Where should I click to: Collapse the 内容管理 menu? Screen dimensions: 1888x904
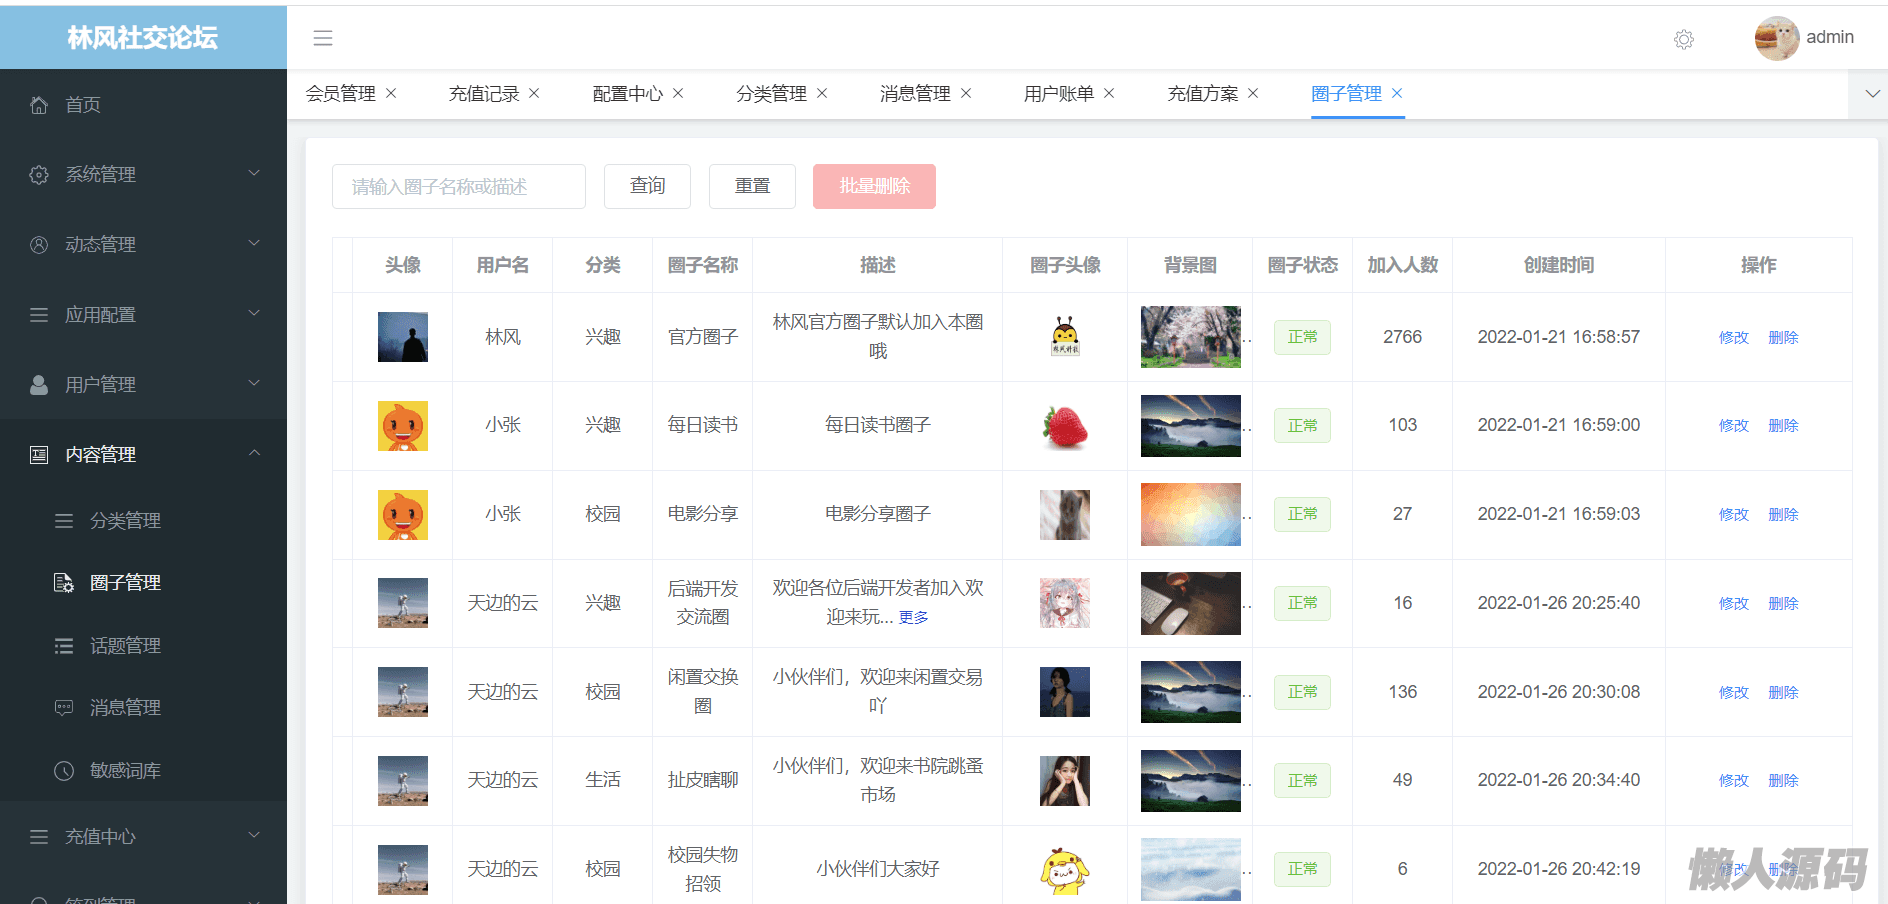(143, 454)
